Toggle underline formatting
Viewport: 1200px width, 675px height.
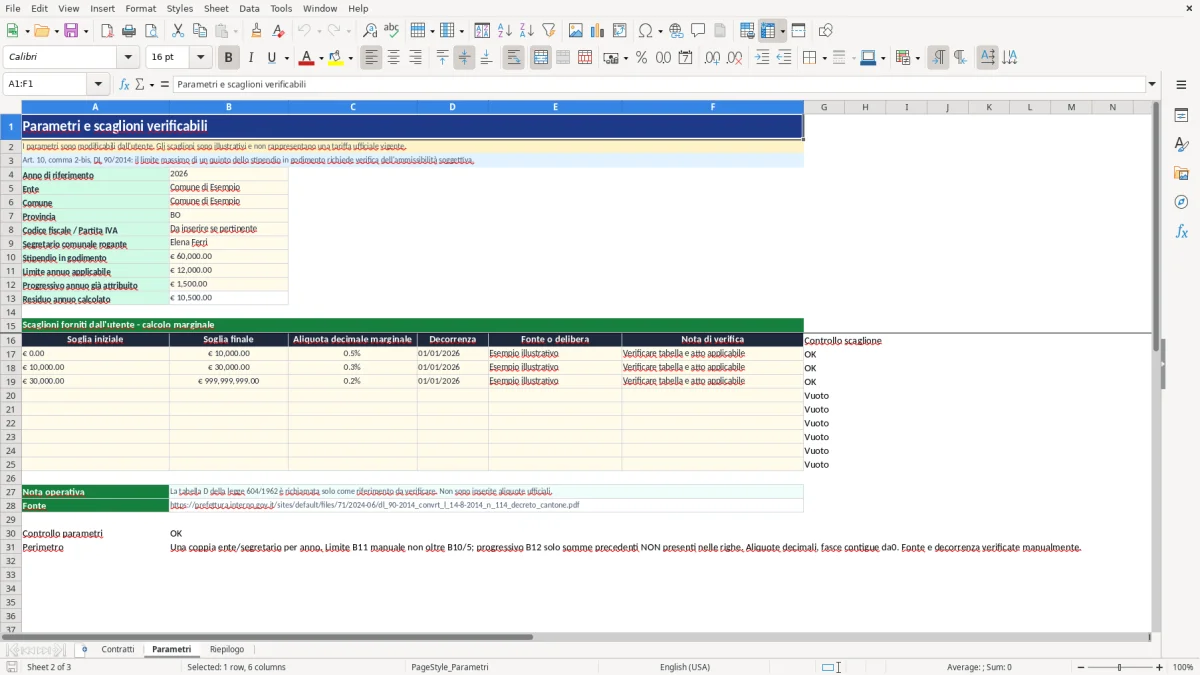pos(271,58)
